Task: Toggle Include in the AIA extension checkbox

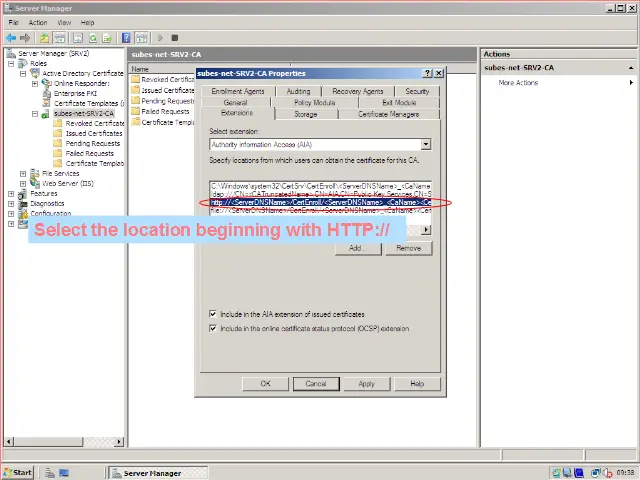Action: (x=214, y=314)
